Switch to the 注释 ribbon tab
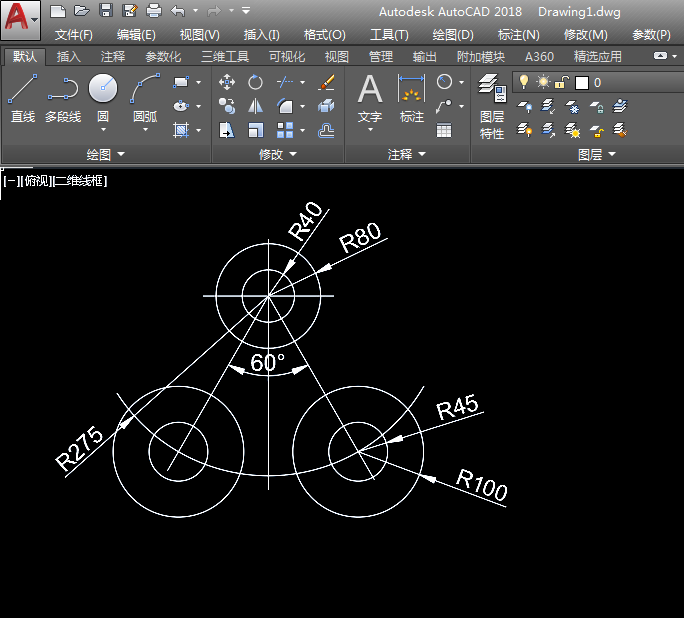Viewport: 684px width, 618px height. tap(113, 57)
